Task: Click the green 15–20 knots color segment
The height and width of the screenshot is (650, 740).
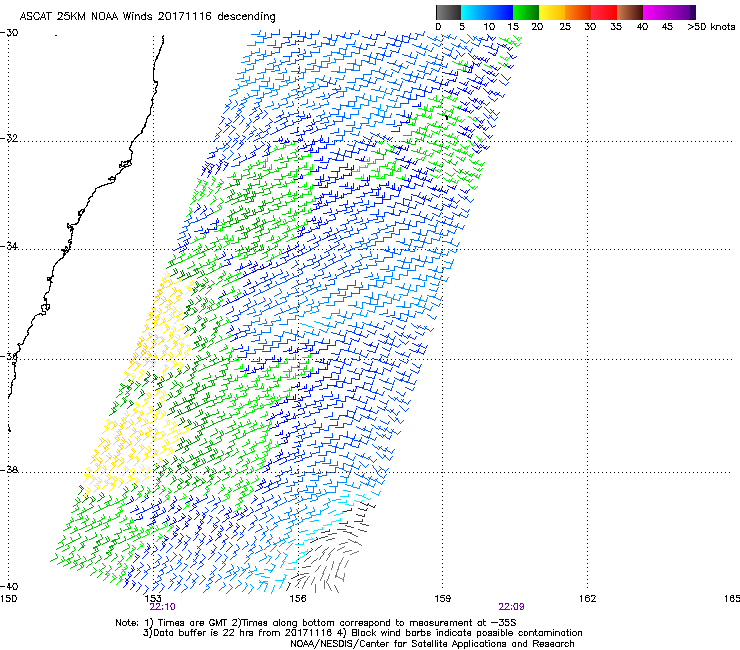Action: pyautogui.click(x=526, y=12)
